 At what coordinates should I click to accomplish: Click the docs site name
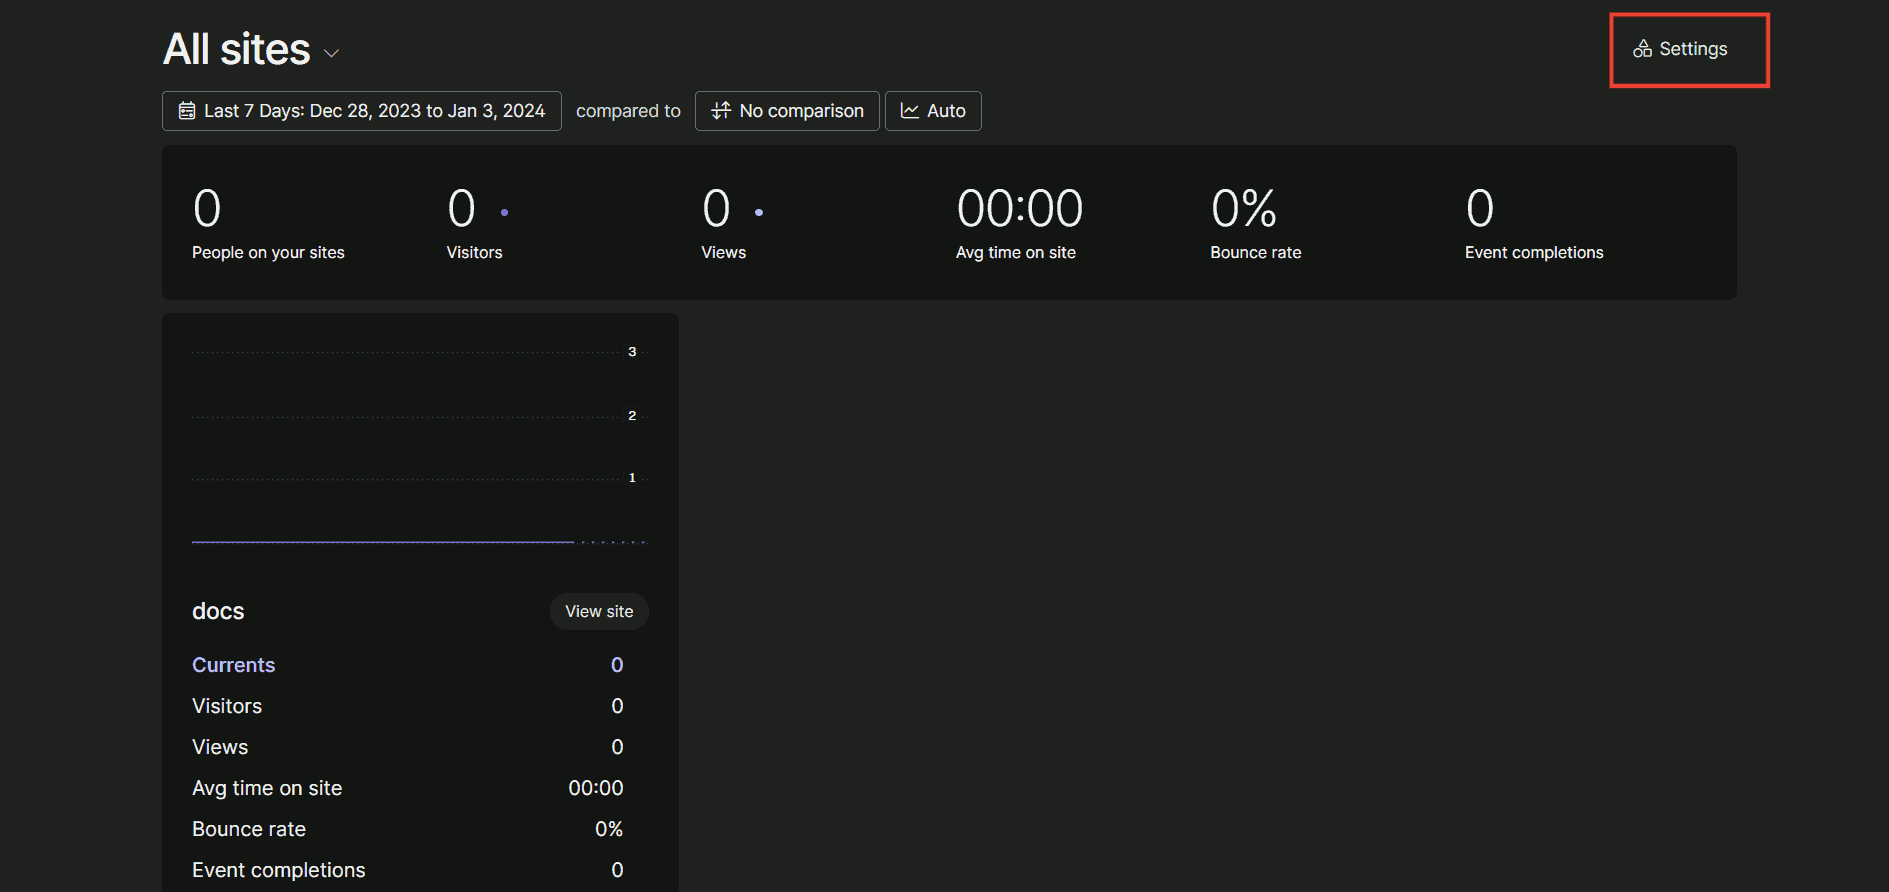218,611
